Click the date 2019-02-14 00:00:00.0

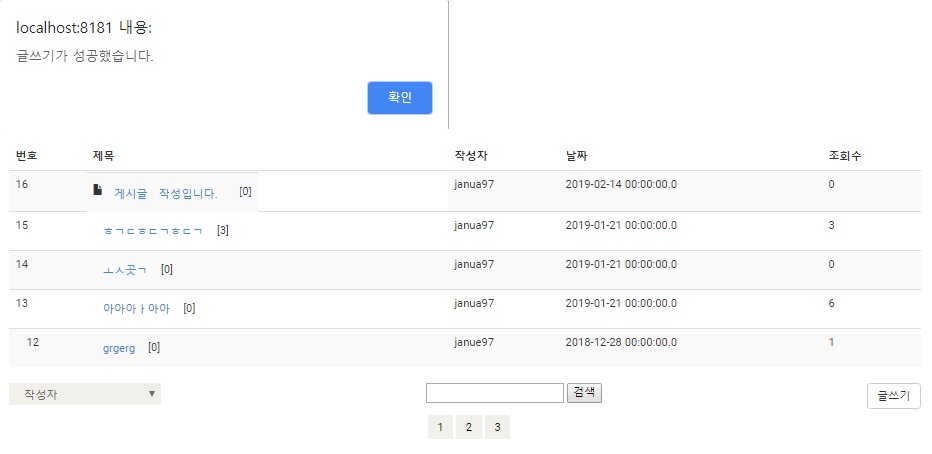[x=621, y=184]
